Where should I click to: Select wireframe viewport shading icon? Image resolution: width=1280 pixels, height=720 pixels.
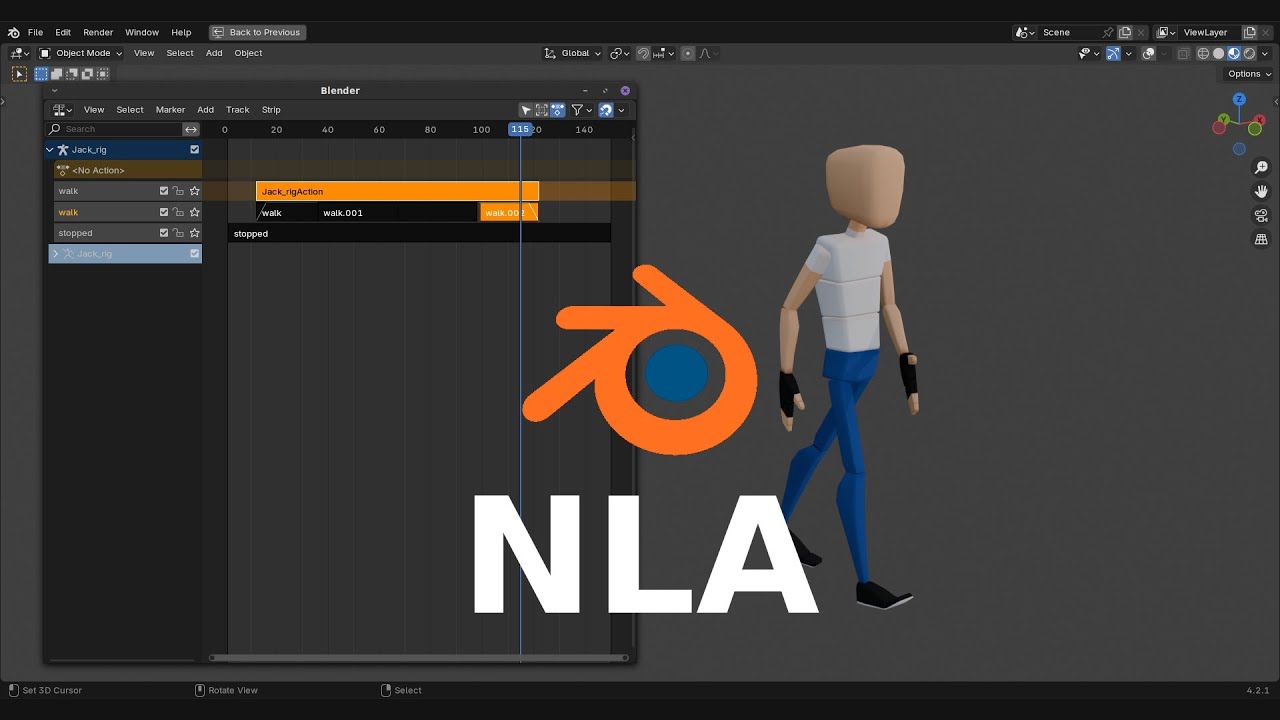[1203, 54]
